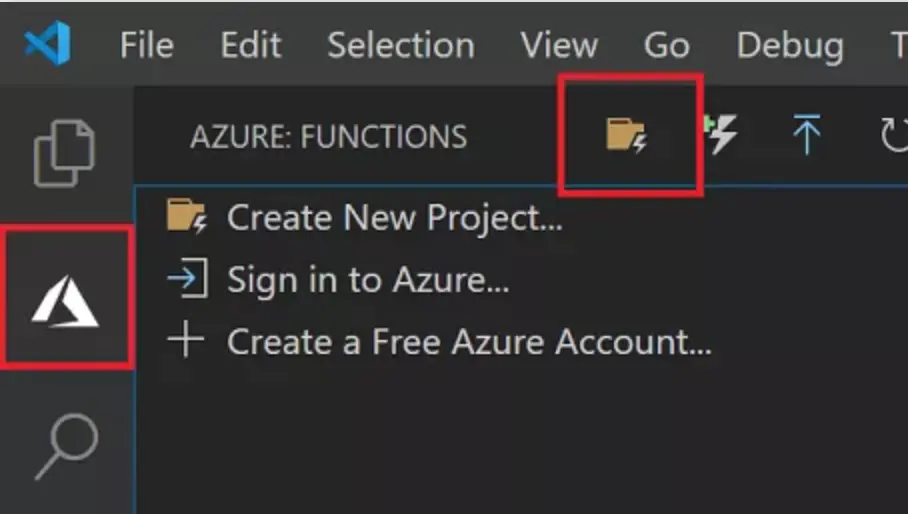This screenshot has width=908, height=514.
Task: Click the AZURE: FUNCTIONS panel header
Action: click(x=328, y=136)
